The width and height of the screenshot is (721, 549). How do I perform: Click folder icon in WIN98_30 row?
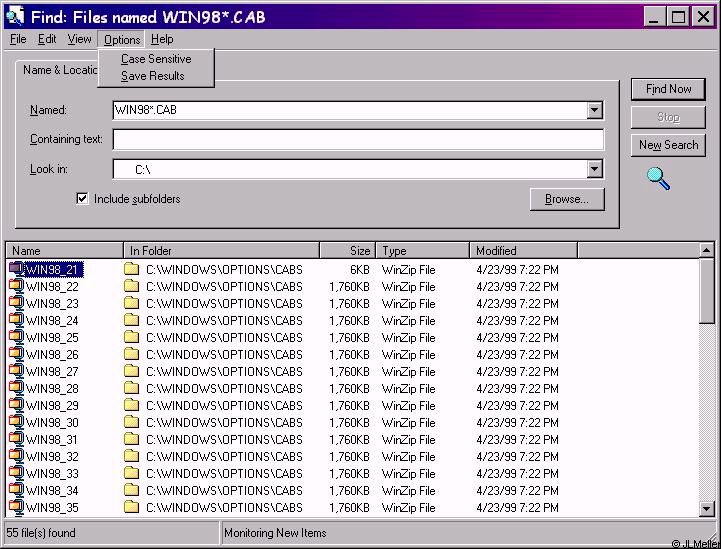pos(132,422)
